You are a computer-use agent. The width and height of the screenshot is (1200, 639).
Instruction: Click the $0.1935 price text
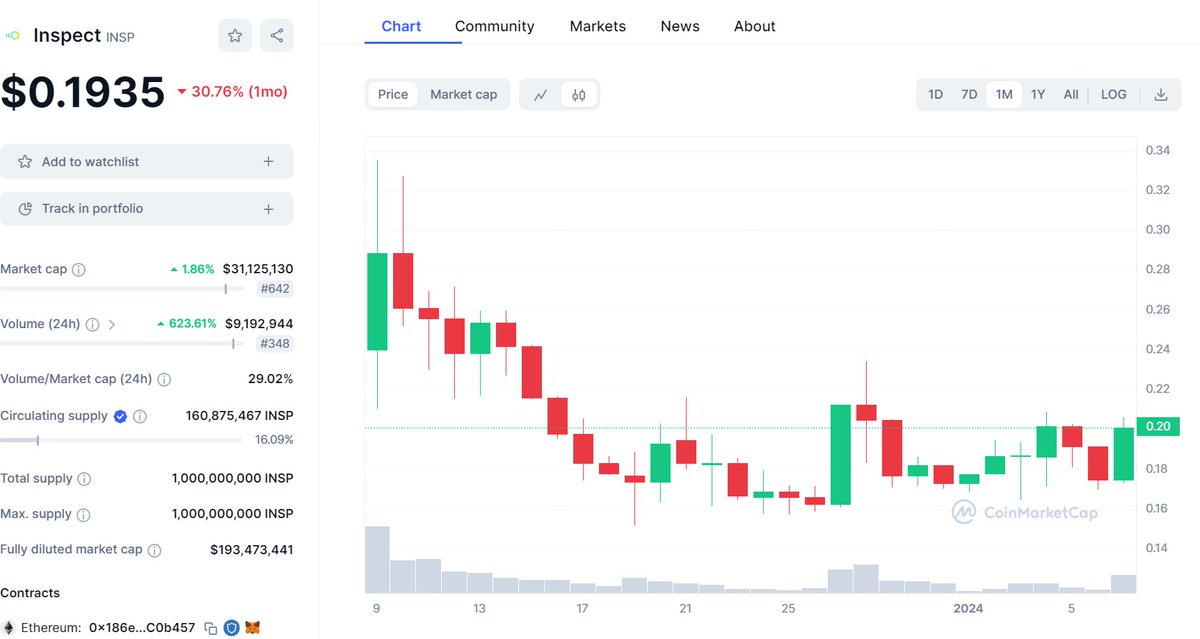point(82,92)
